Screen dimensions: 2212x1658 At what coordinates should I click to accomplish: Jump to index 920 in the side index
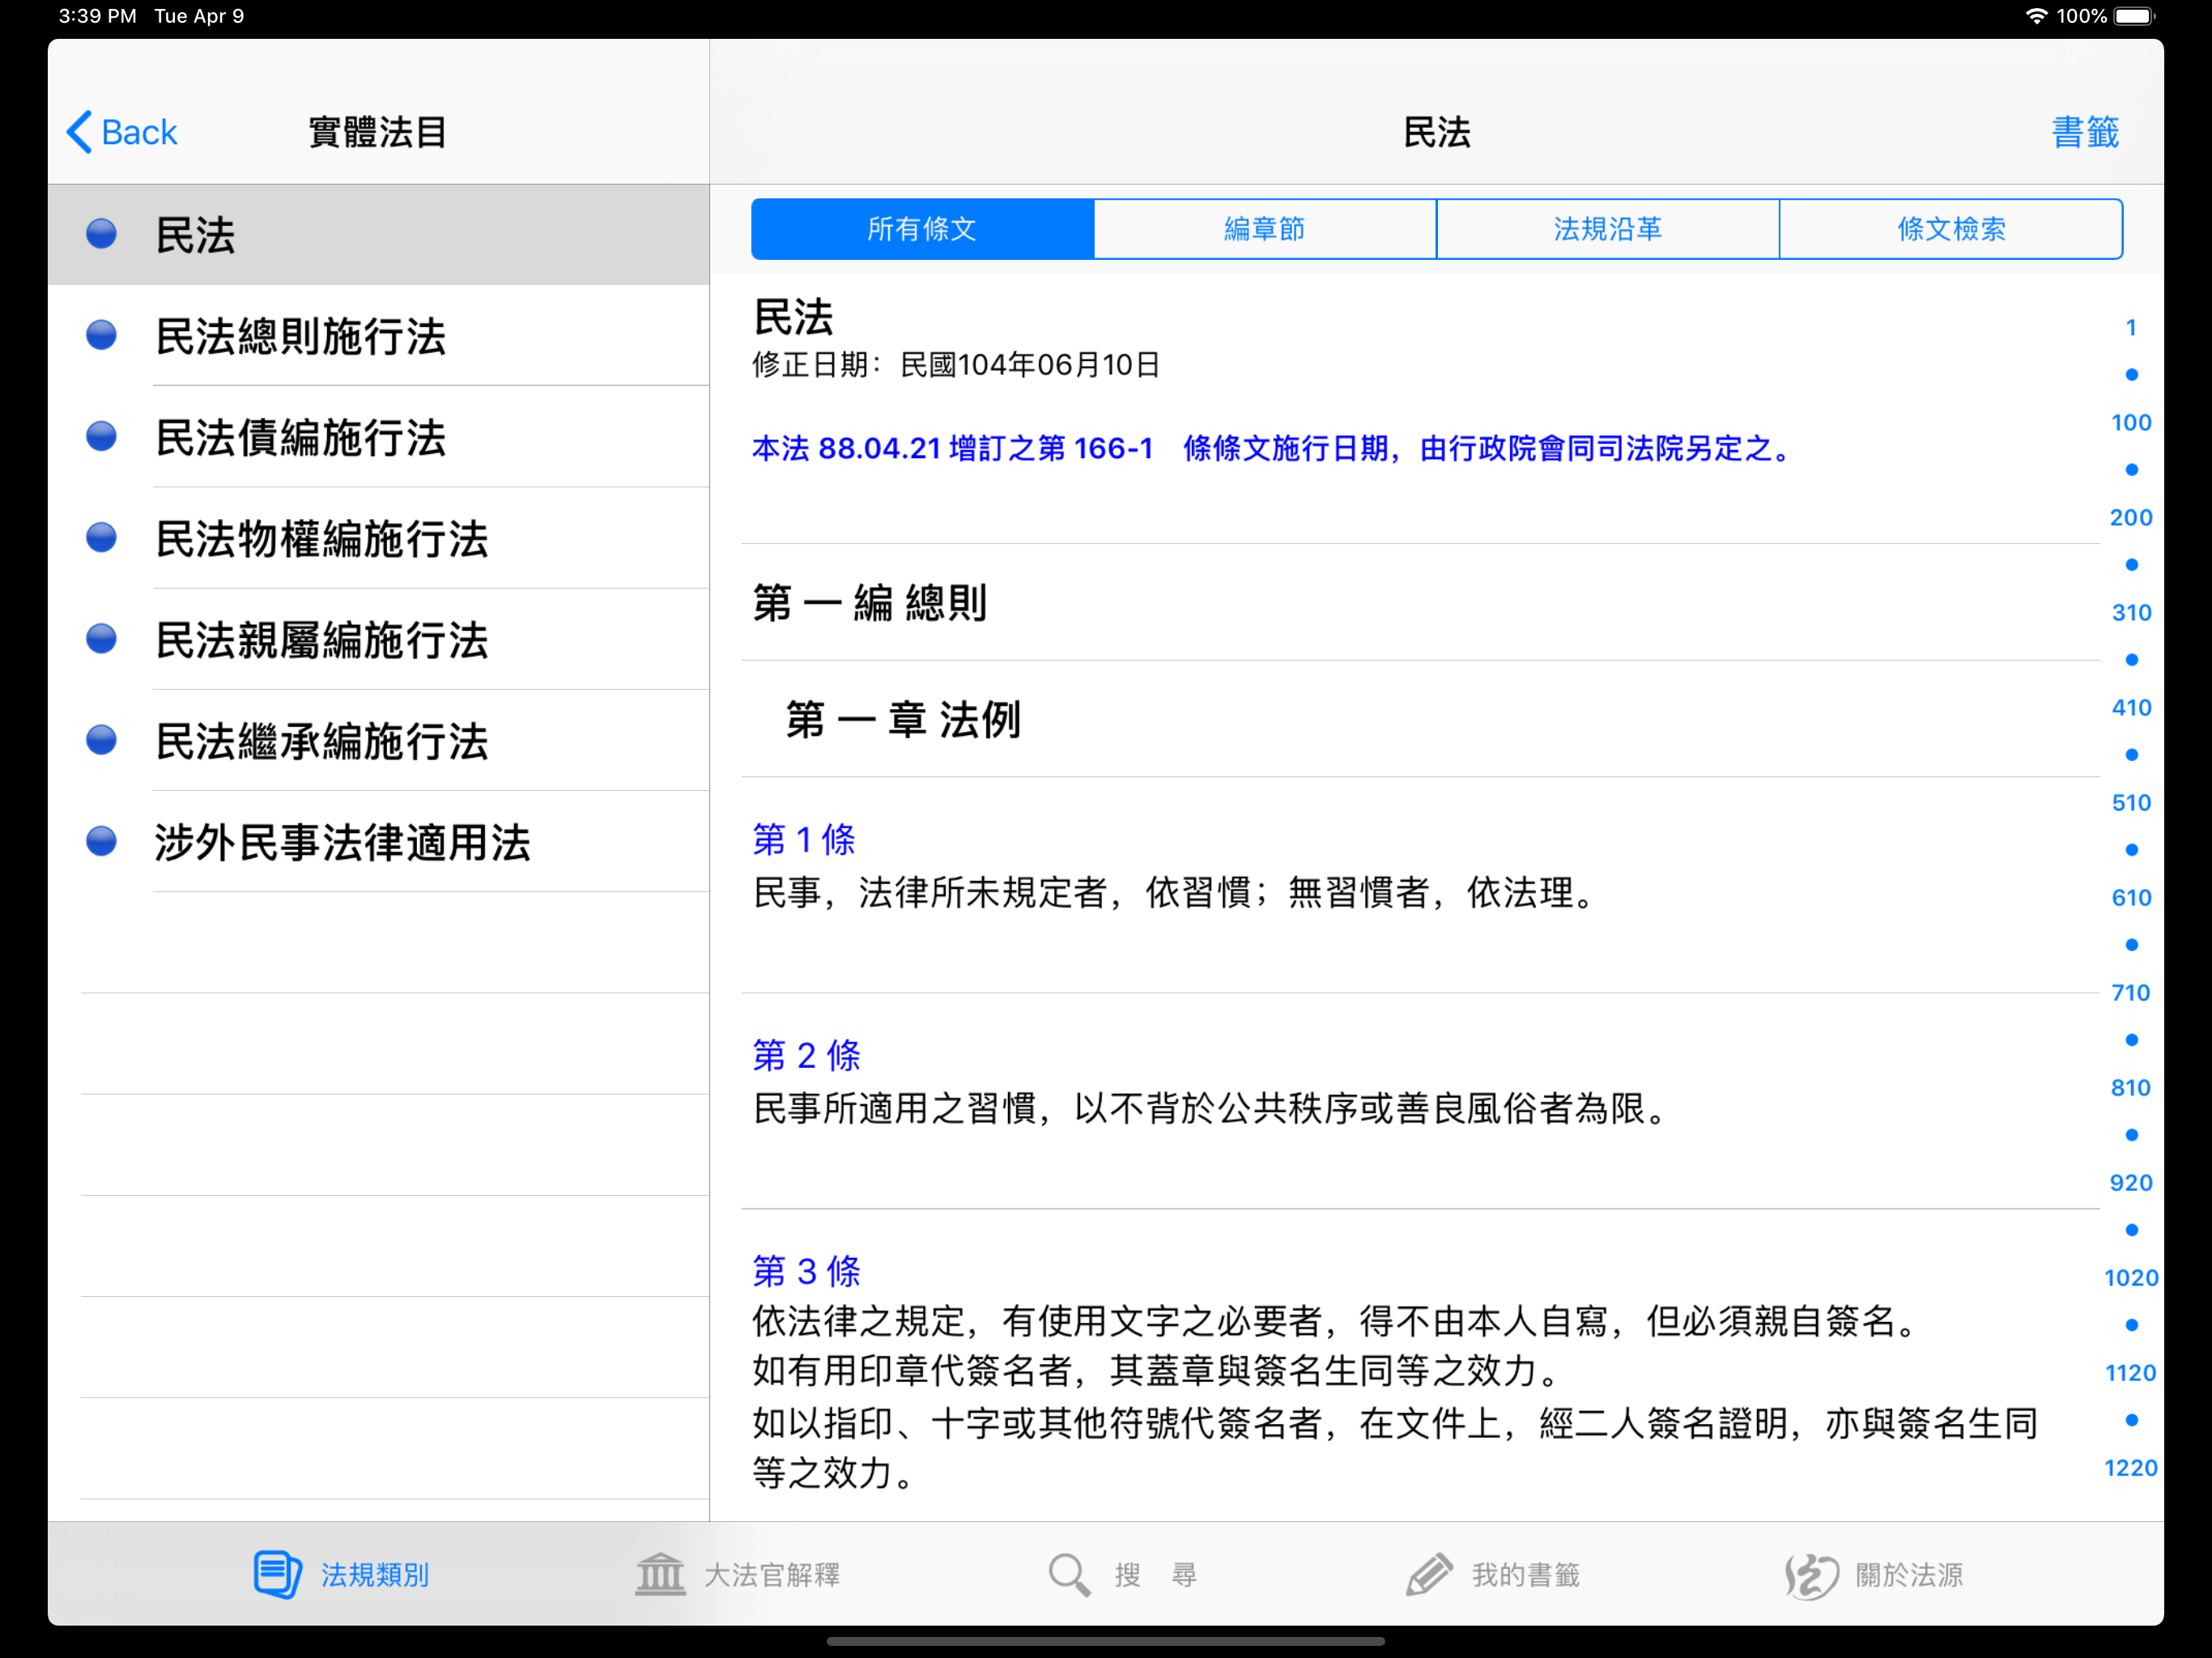pos(2131,1182)
